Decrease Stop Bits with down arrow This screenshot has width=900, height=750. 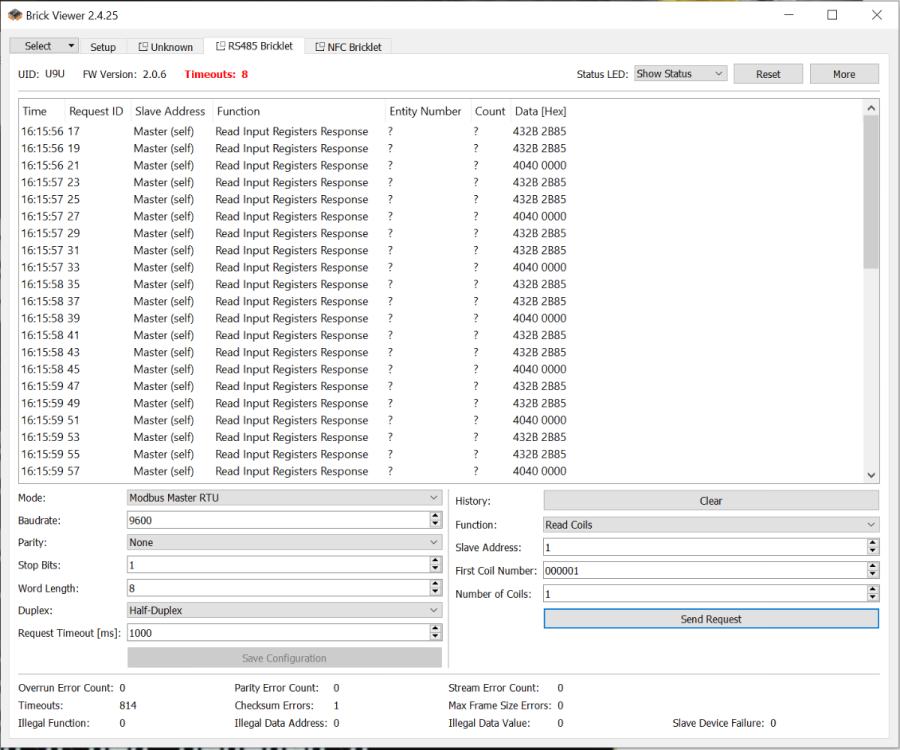[x=435, y=569]
